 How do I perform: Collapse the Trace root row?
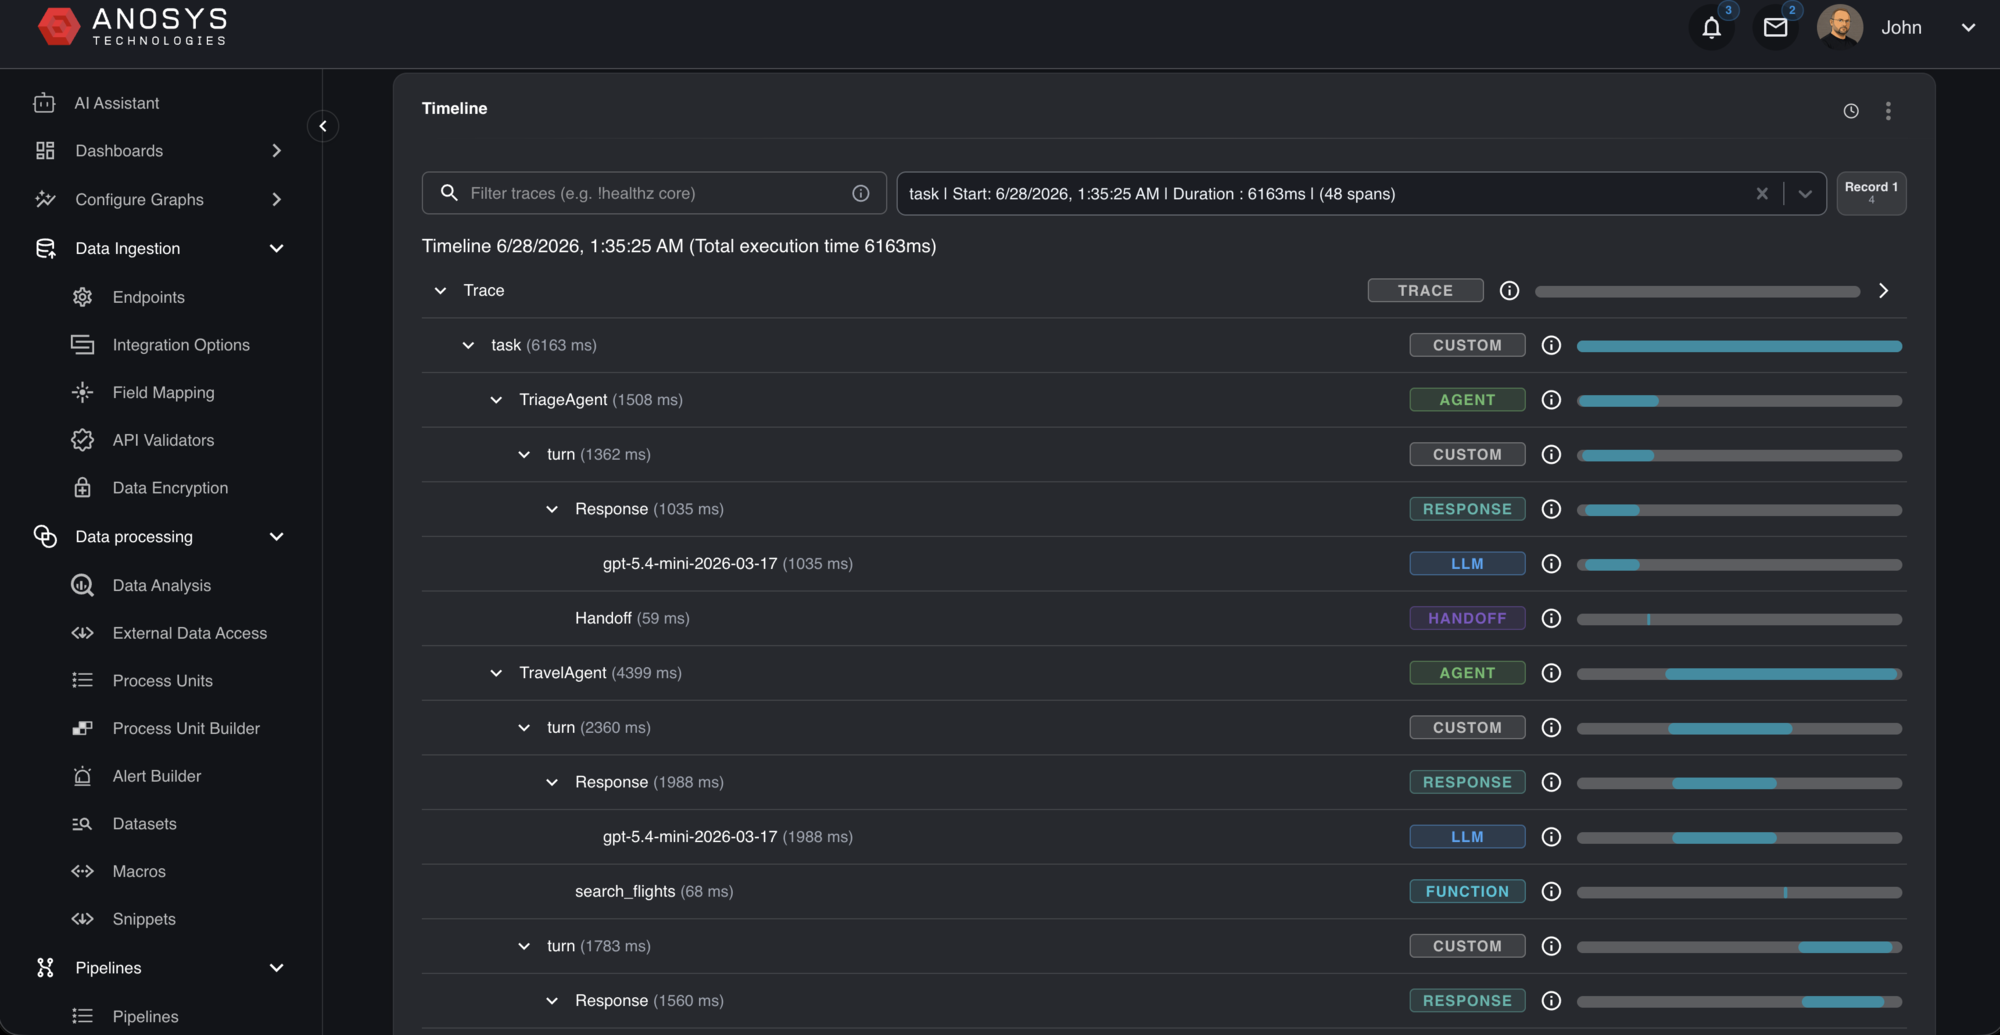[440, 291]
